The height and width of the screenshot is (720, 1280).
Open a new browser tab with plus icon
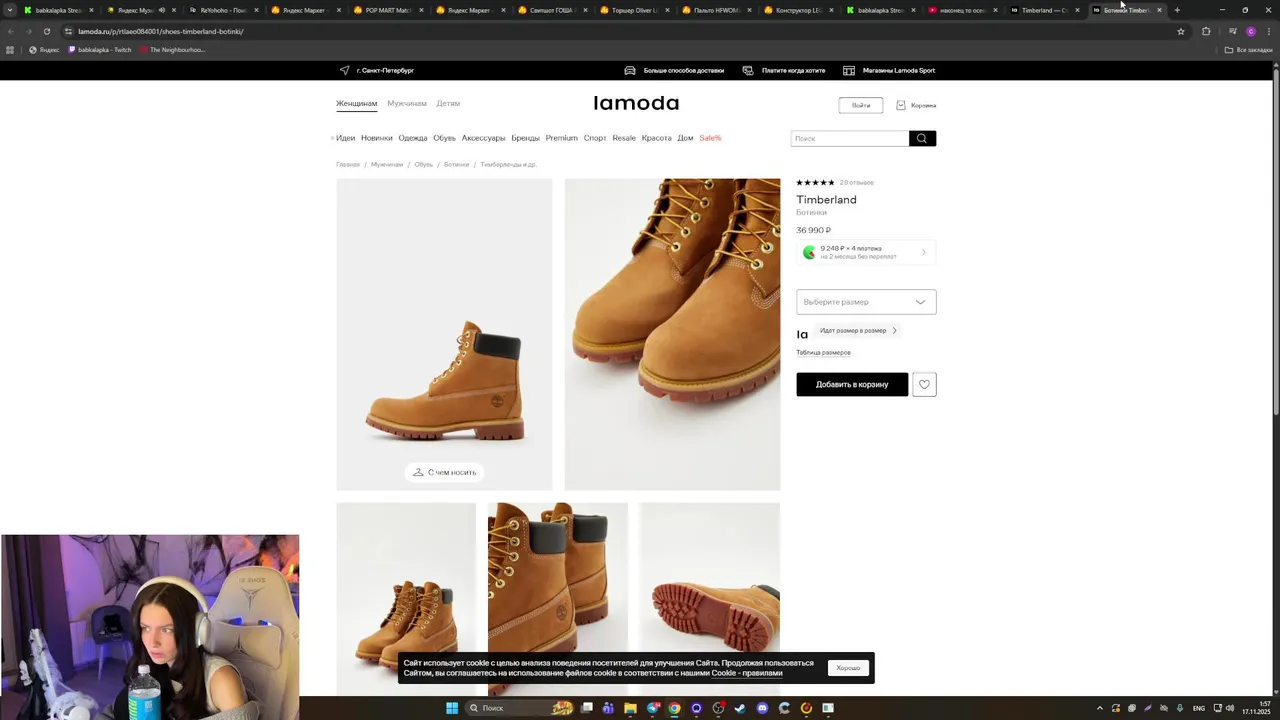[x=1177, y=10]
